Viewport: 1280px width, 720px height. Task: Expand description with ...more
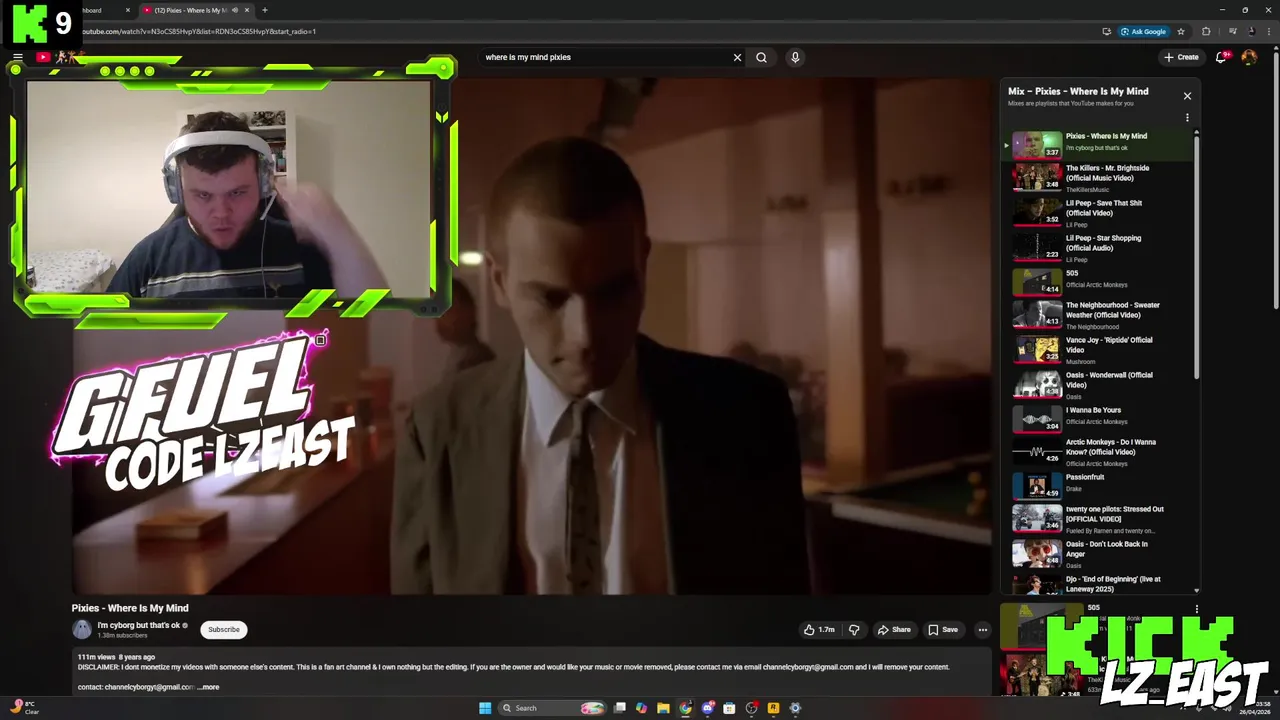click(208, 687)
